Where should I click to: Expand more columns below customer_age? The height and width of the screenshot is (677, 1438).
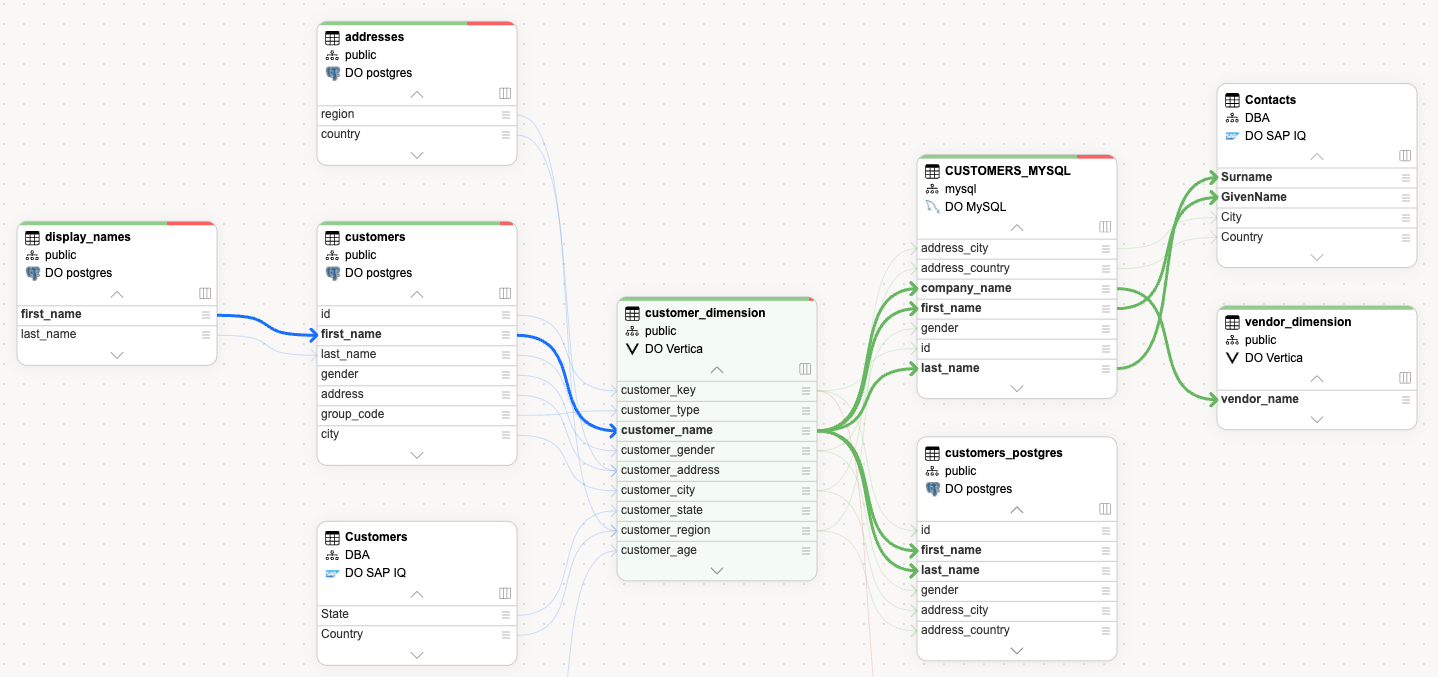tap(717, 570)
